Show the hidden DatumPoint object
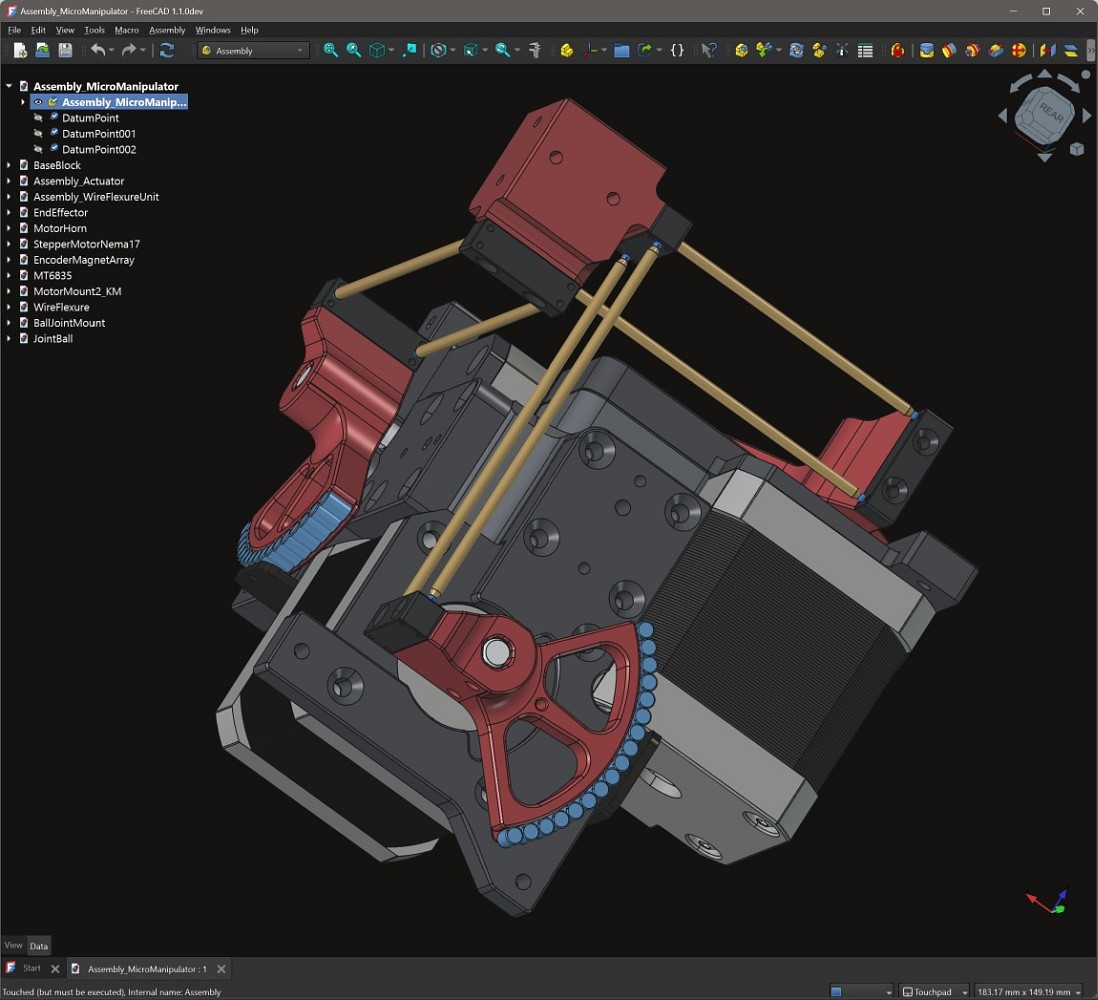 click(39, 118)
